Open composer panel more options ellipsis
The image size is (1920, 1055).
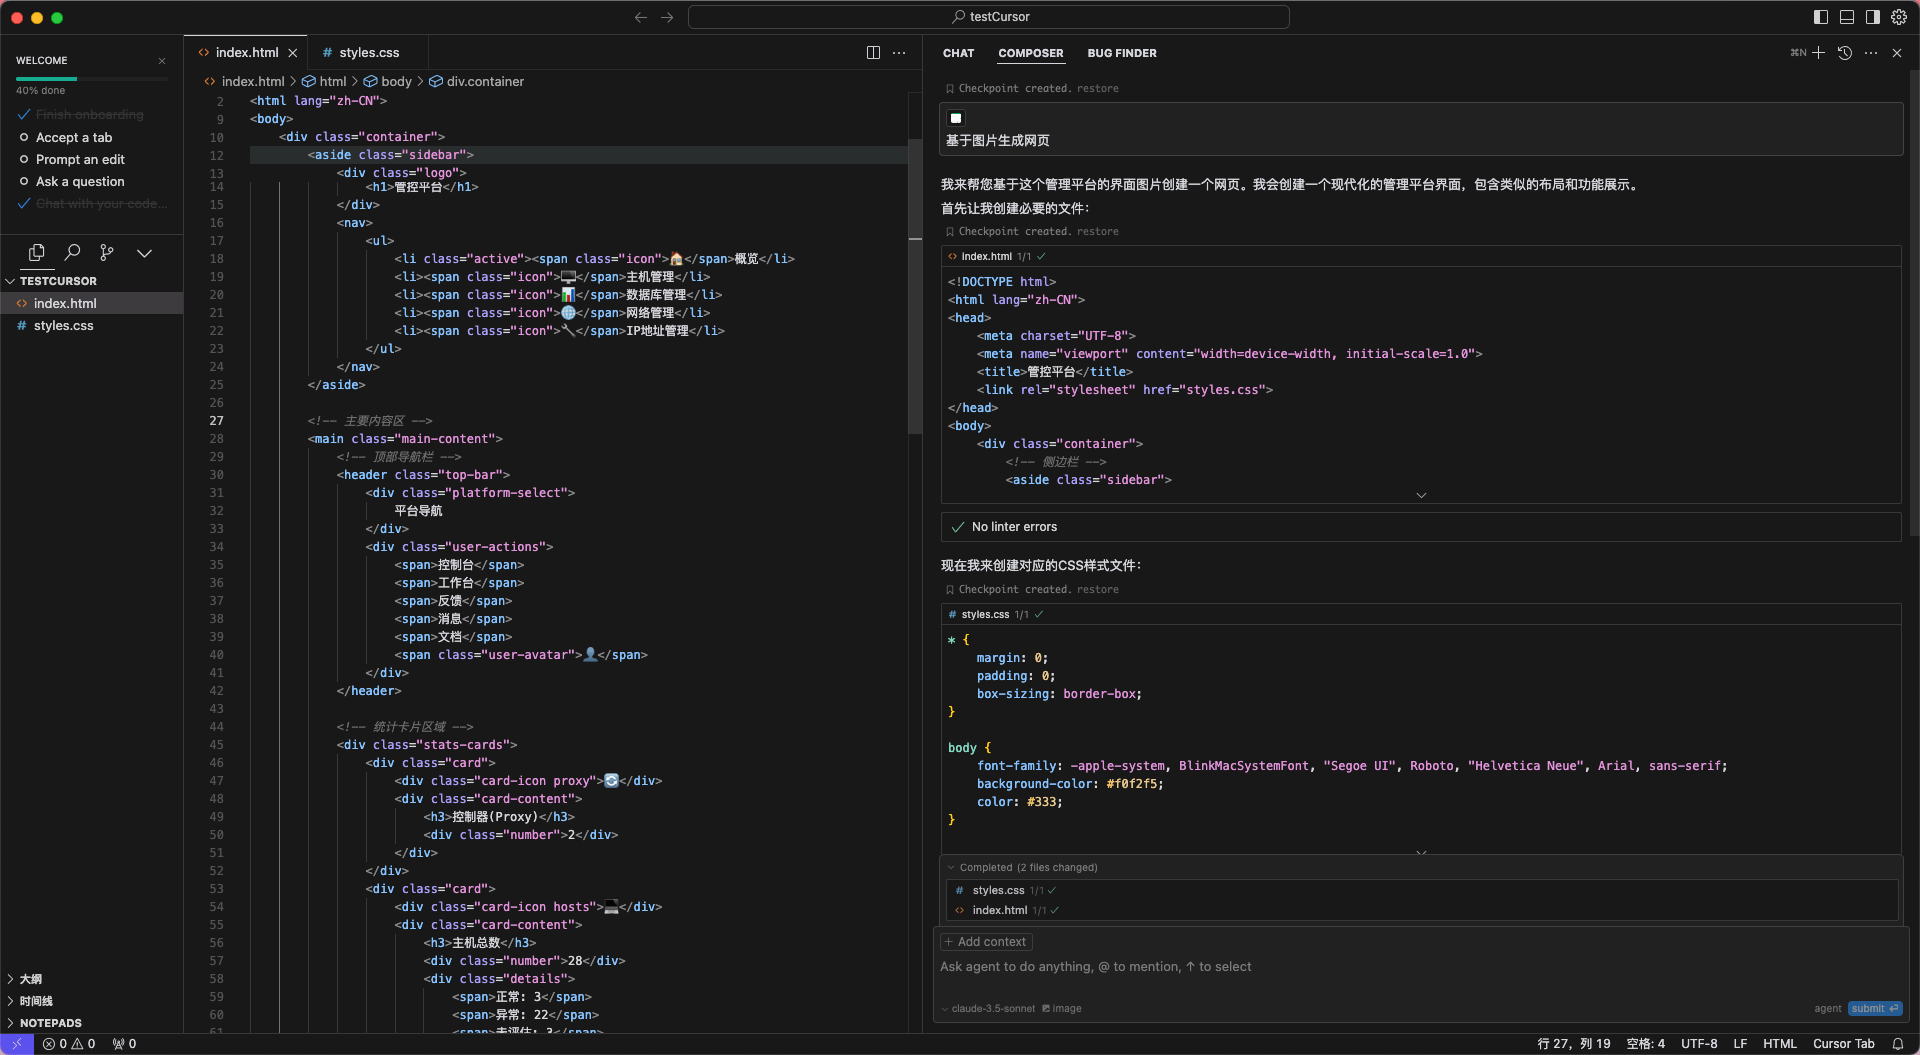1871,53
